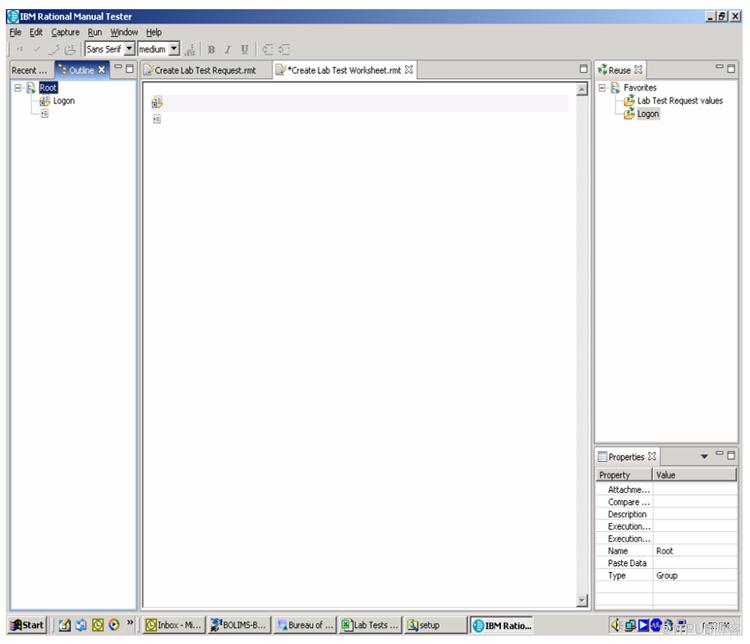The image size is (750, 644).
Task: Open the File menu
Action: pos(15,32)
